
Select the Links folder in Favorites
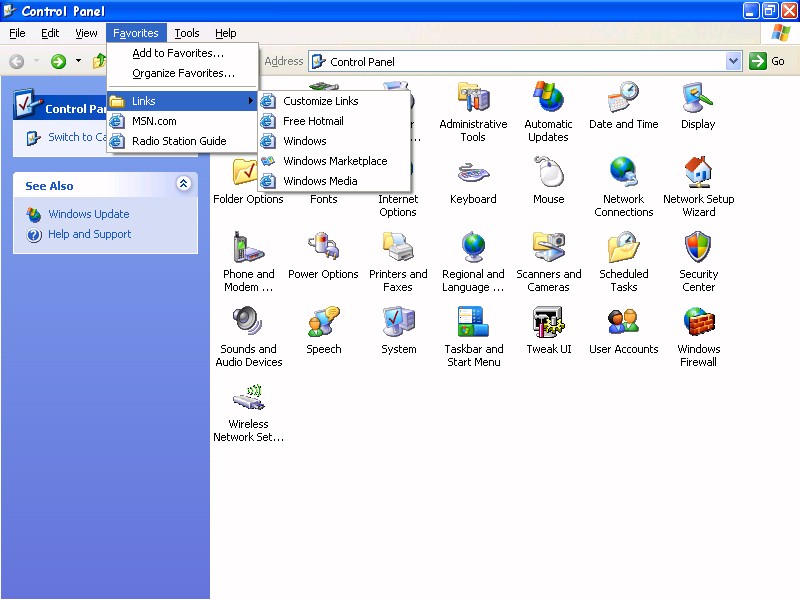(182, 101)
